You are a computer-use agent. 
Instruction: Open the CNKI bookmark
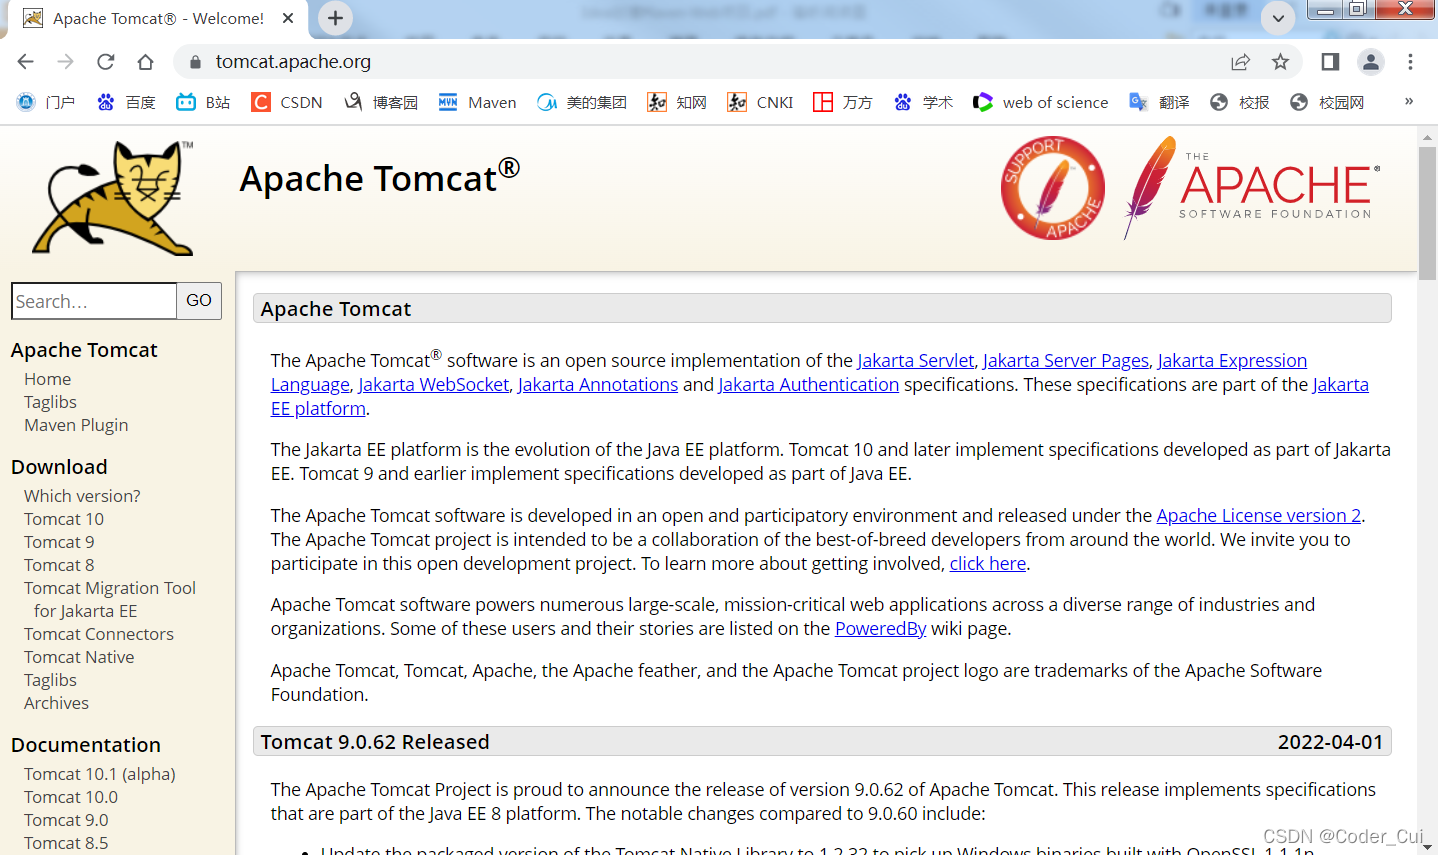(760, 102)
